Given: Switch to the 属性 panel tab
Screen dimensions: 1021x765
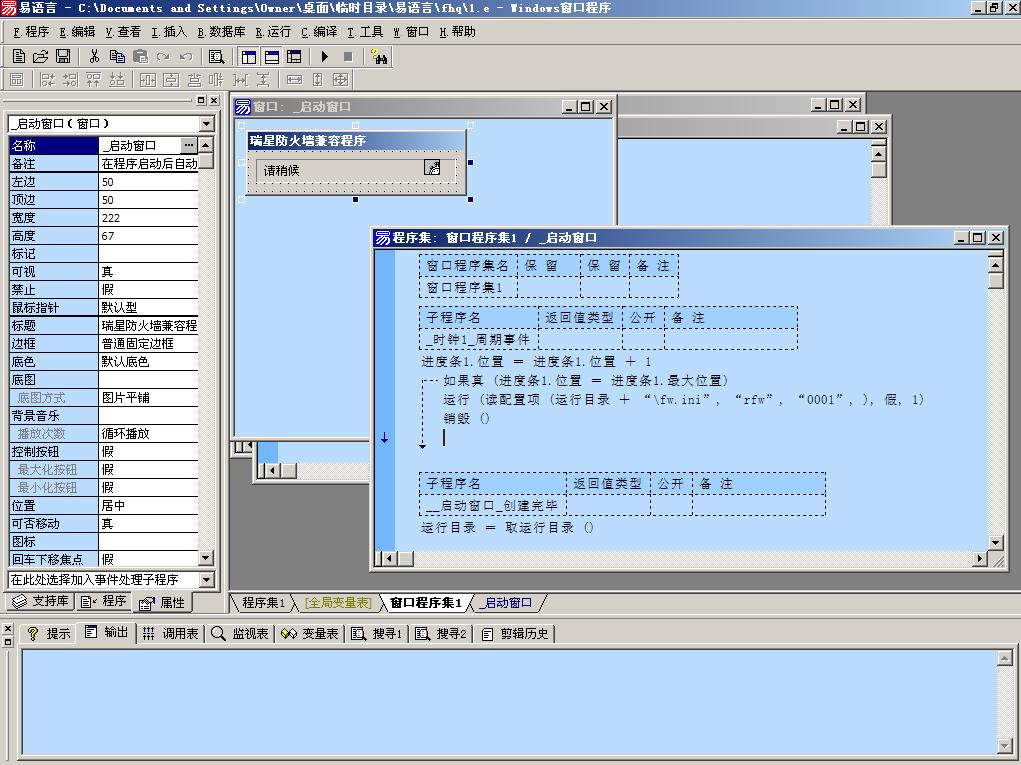Looking at the screenshot, I should click(x=163, y=603).
